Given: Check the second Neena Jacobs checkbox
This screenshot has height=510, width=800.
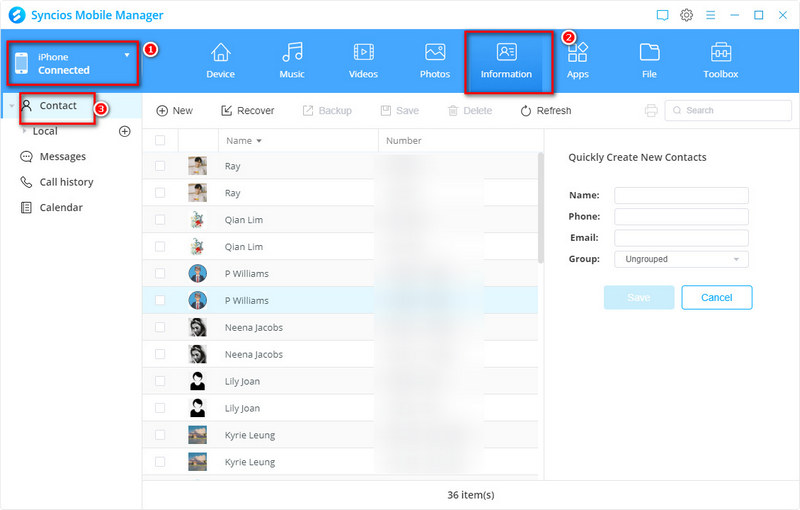Looking at the screenshot, I should tap(160, 354).
